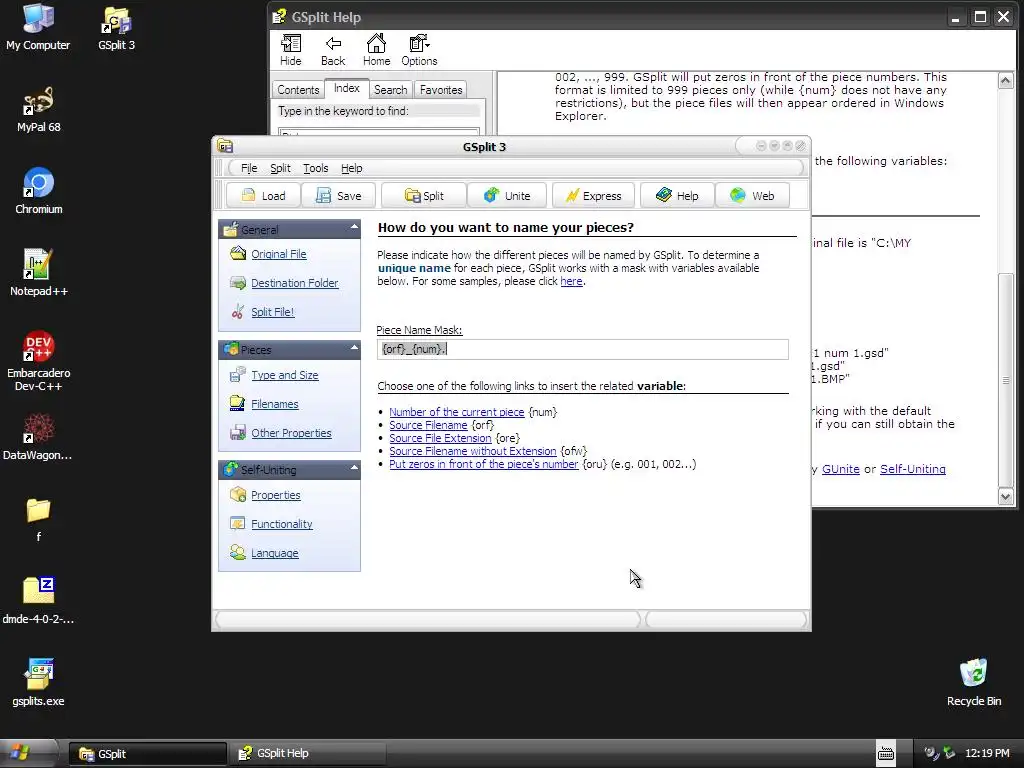Click the Filenames icon in sidebar
1024x768 pixels.
coord(238,403)
